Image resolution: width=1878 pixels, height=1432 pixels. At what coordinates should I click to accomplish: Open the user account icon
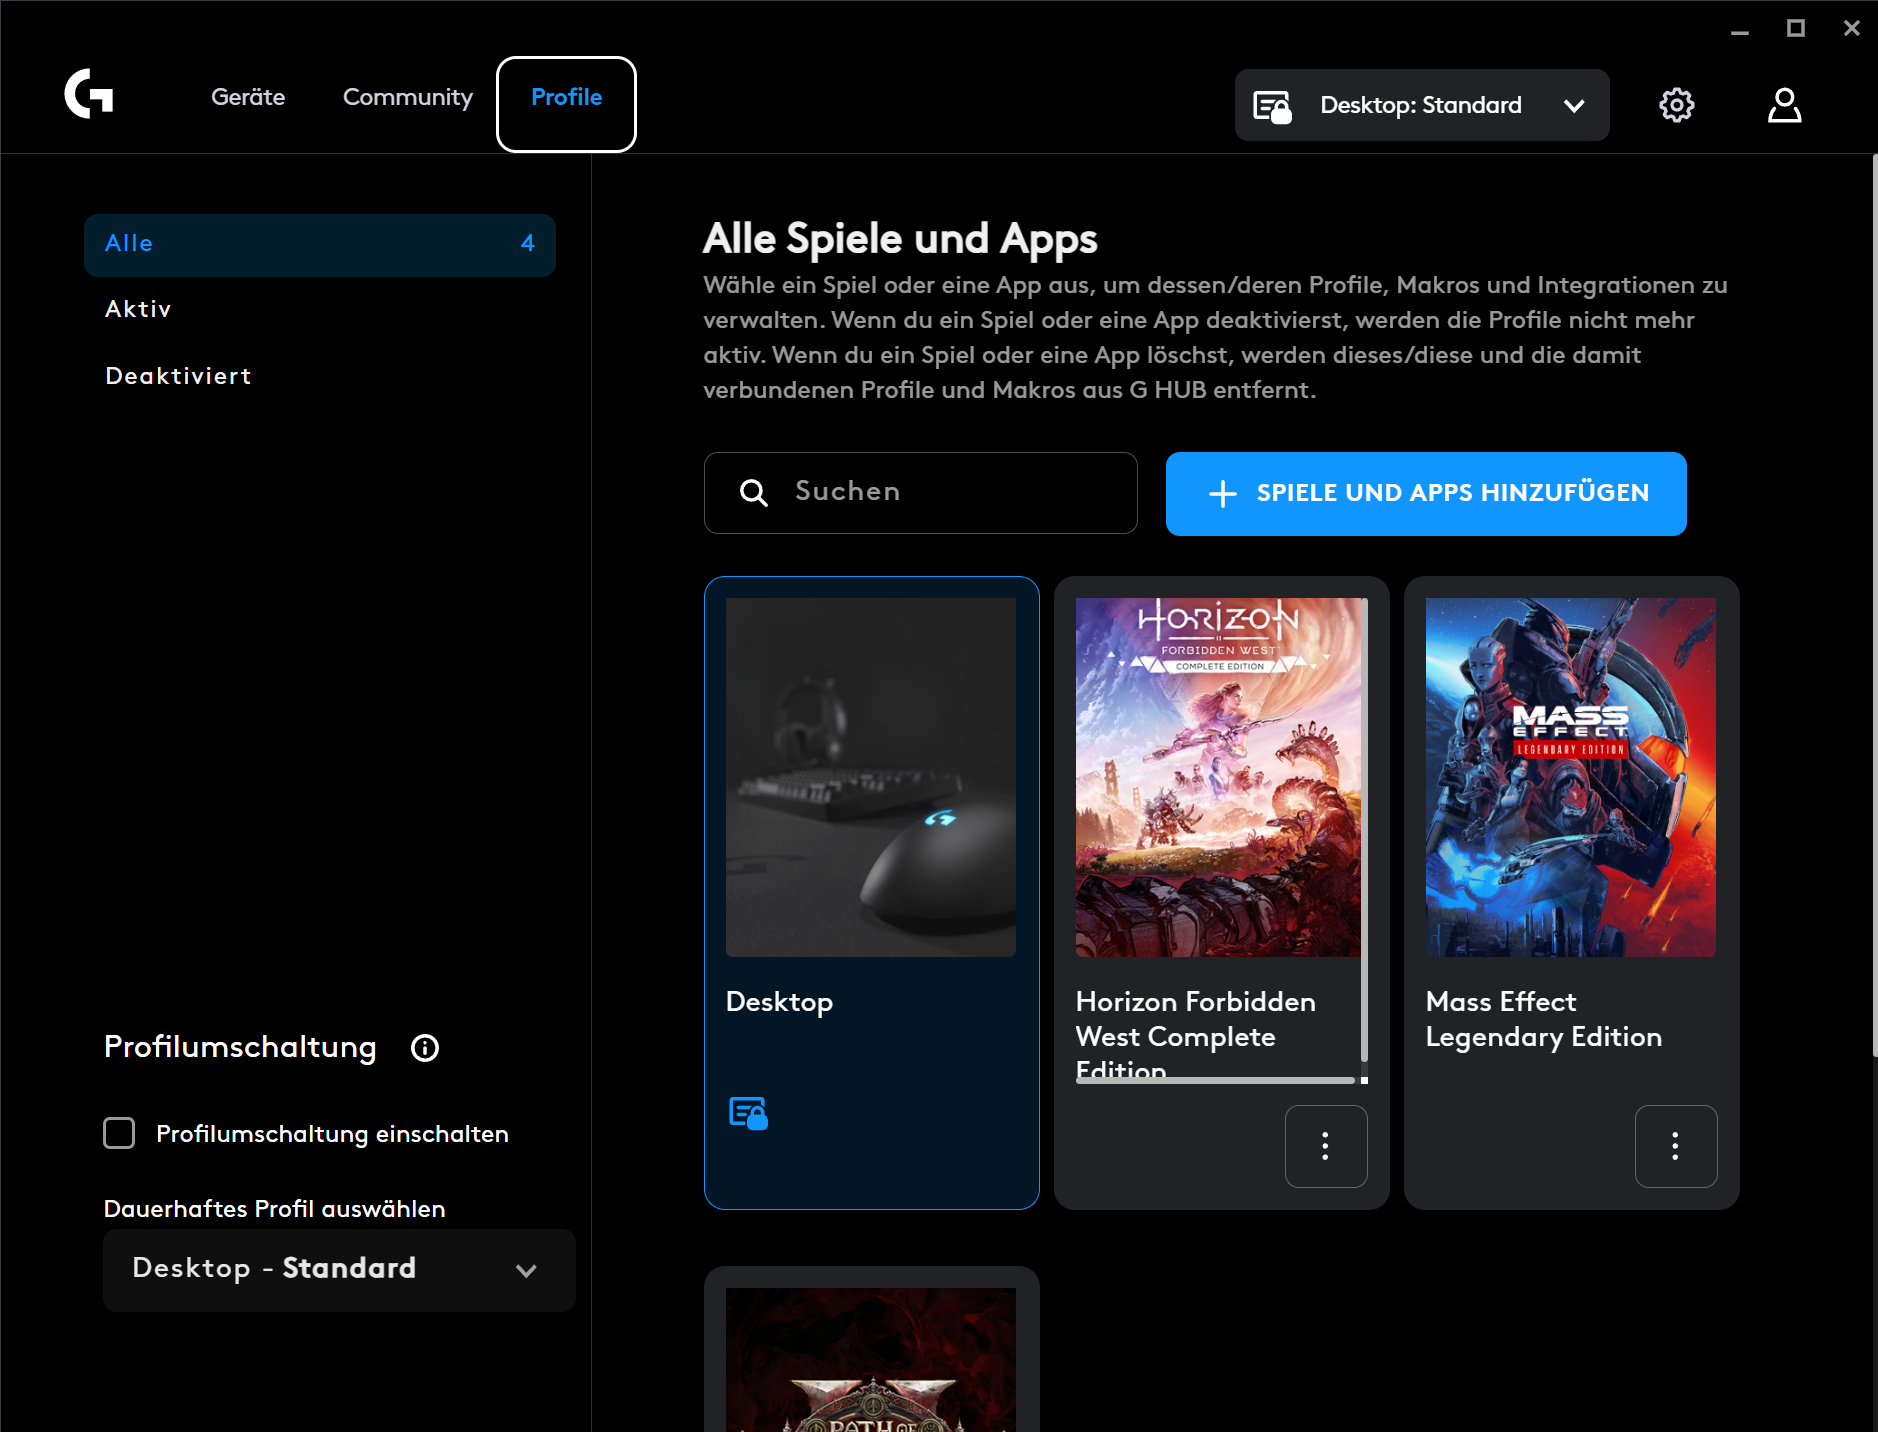pyautogui.click(x=1785, y=105)
